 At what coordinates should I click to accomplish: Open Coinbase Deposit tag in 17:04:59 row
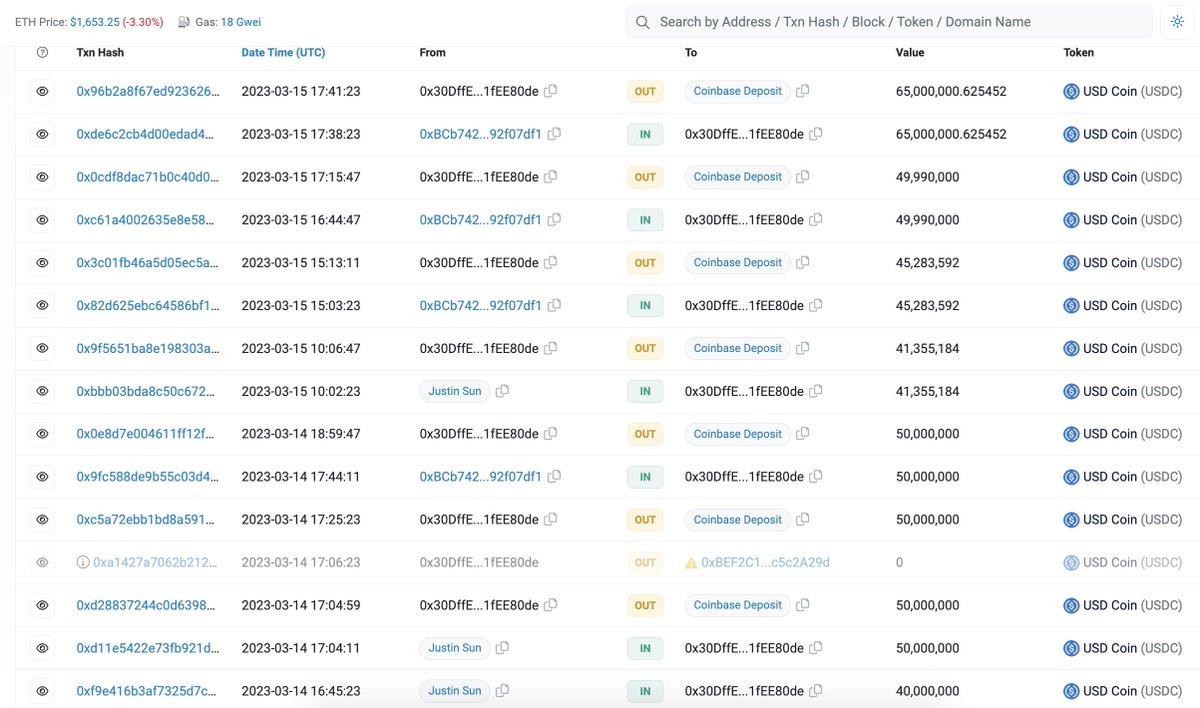coord(738,605)
